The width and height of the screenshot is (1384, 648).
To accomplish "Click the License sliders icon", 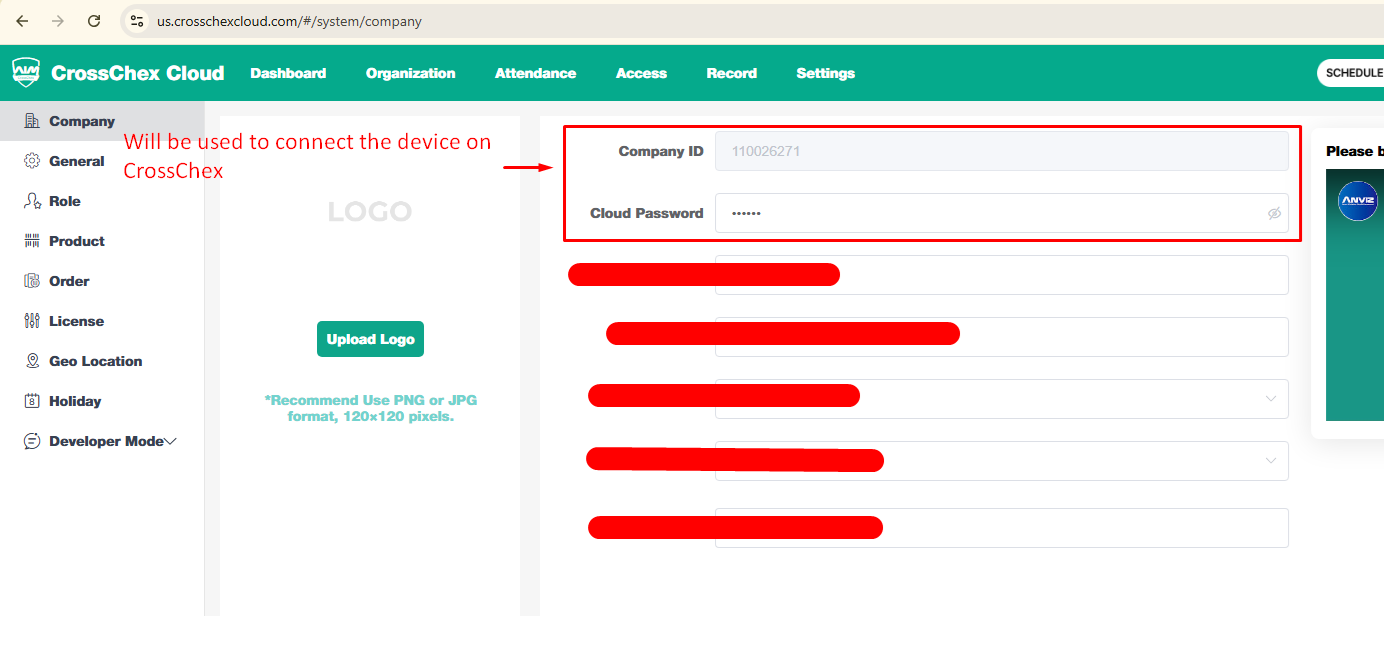I will [x=32, y=321].
